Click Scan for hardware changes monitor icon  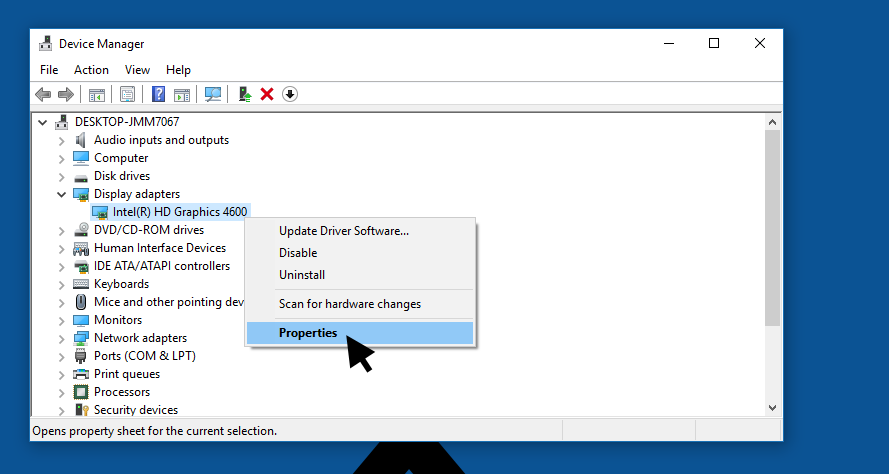[x=213, y=94]
